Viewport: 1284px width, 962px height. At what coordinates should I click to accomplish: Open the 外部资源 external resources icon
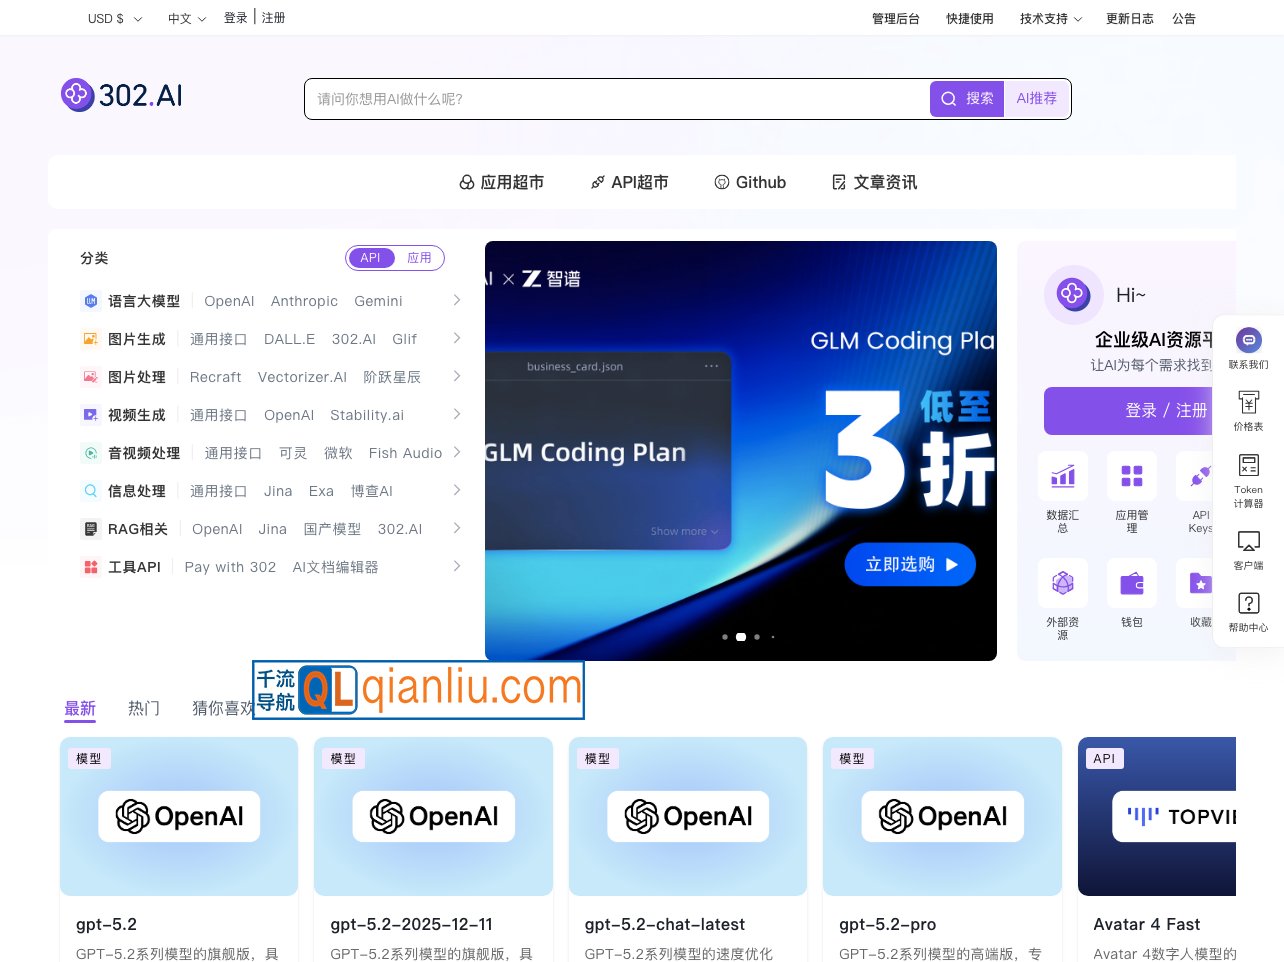click(x=1062, y=583)
